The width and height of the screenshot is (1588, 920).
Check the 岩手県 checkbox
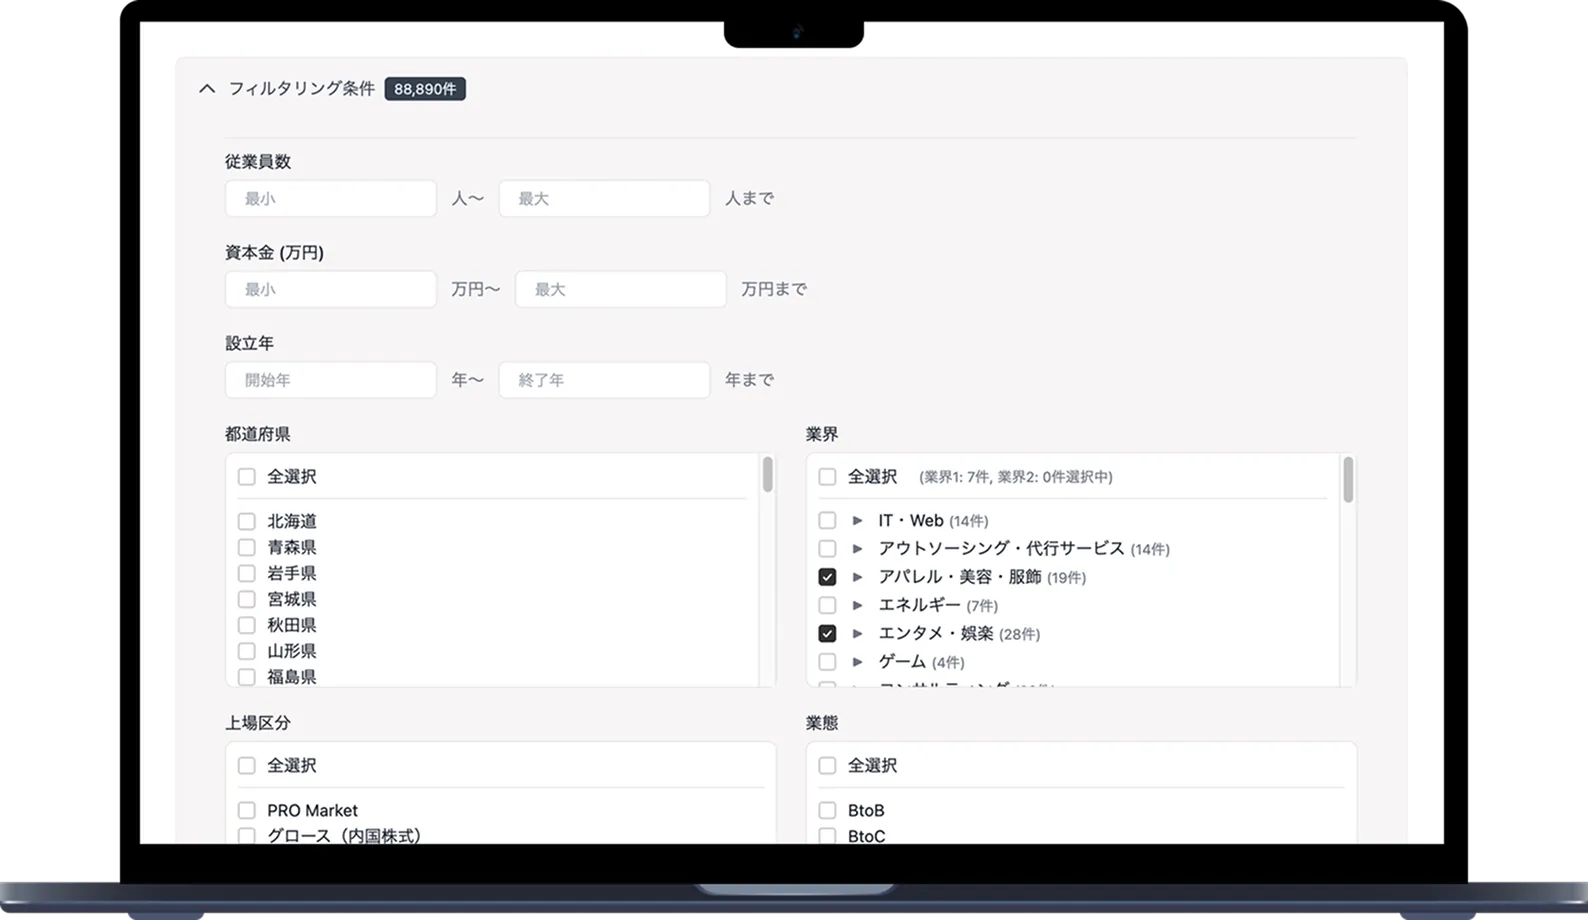tap(247, 573)
